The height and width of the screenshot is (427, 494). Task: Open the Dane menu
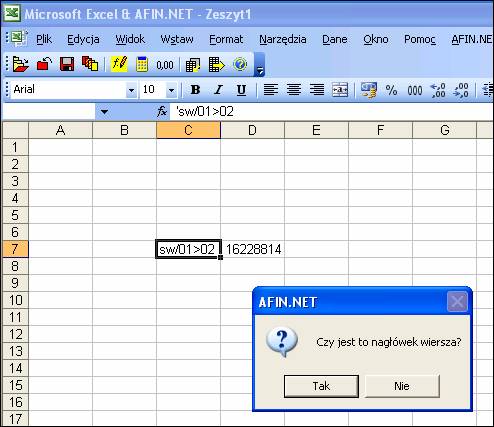pos(335,39)
